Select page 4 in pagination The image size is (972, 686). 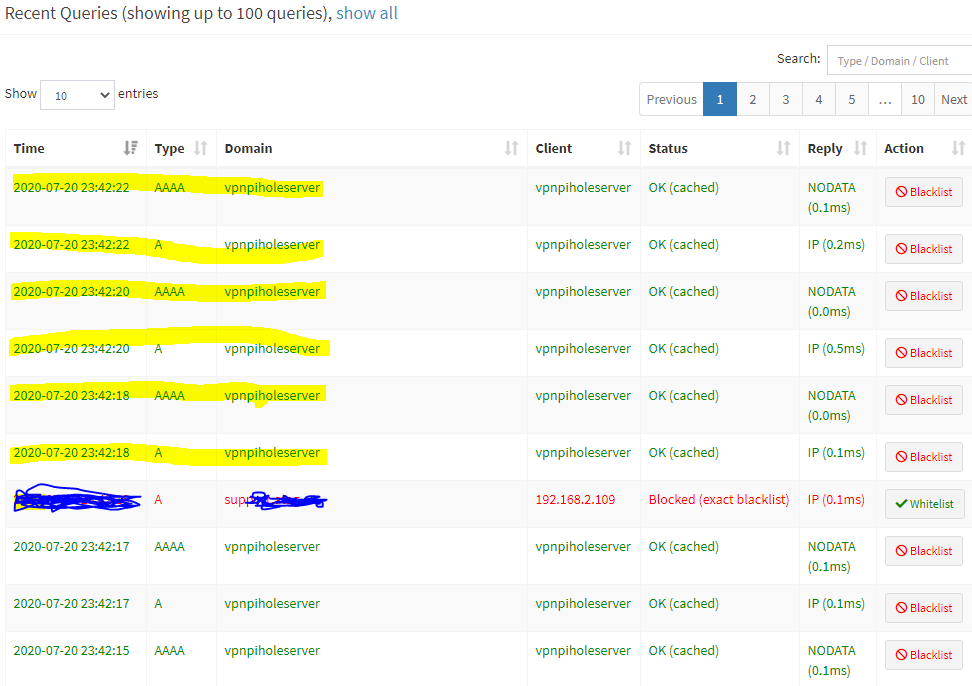pos(818,99)
